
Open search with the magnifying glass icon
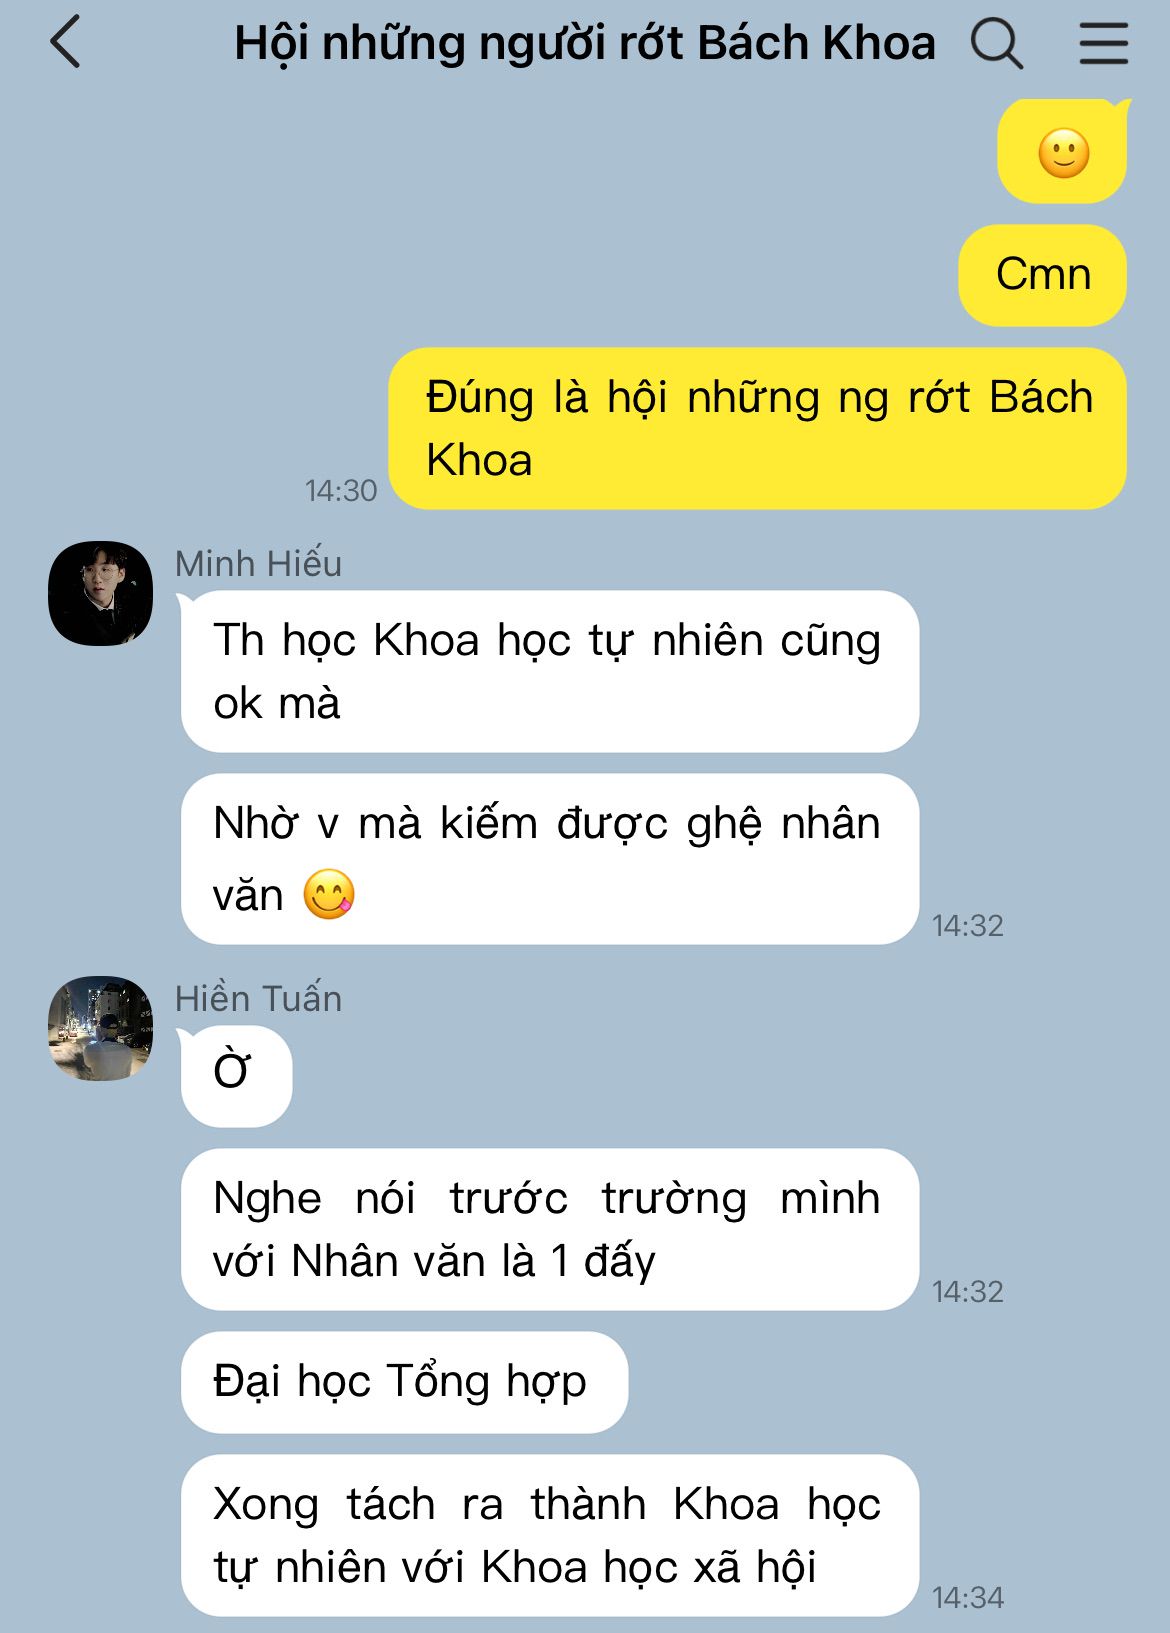click(x=997, y=43)
